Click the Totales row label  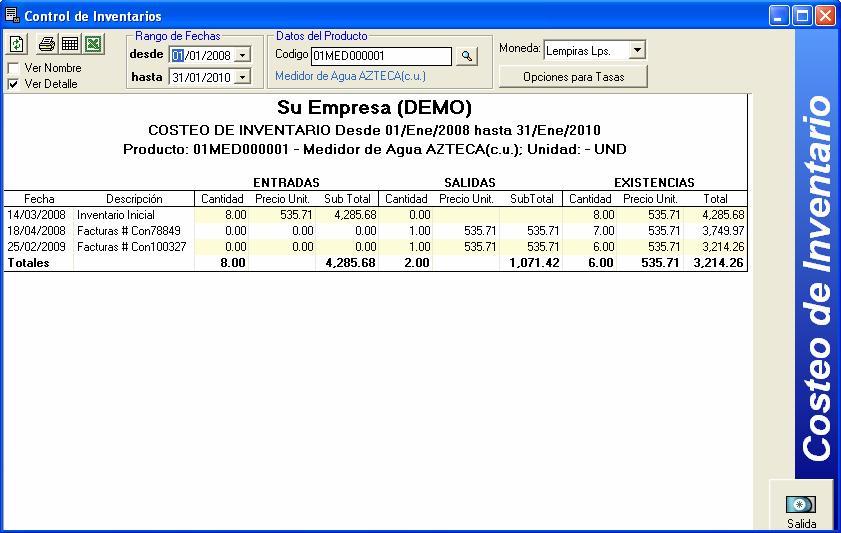click(28, 263)
